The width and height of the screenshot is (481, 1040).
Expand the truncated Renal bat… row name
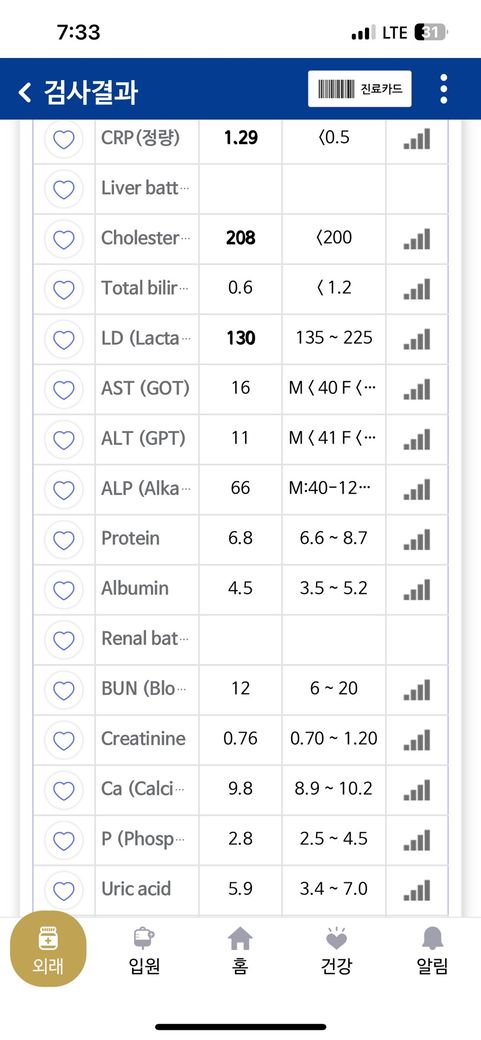coord(145,639)
